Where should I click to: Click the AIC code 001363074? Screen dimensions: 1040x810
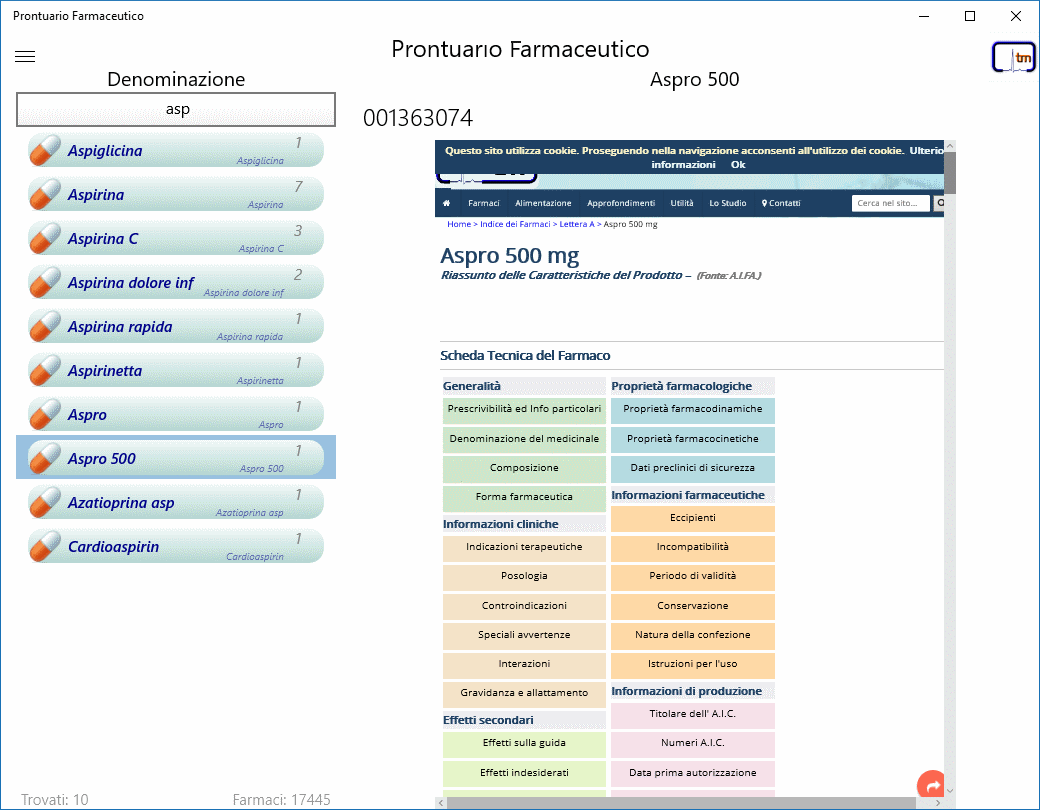418,118
